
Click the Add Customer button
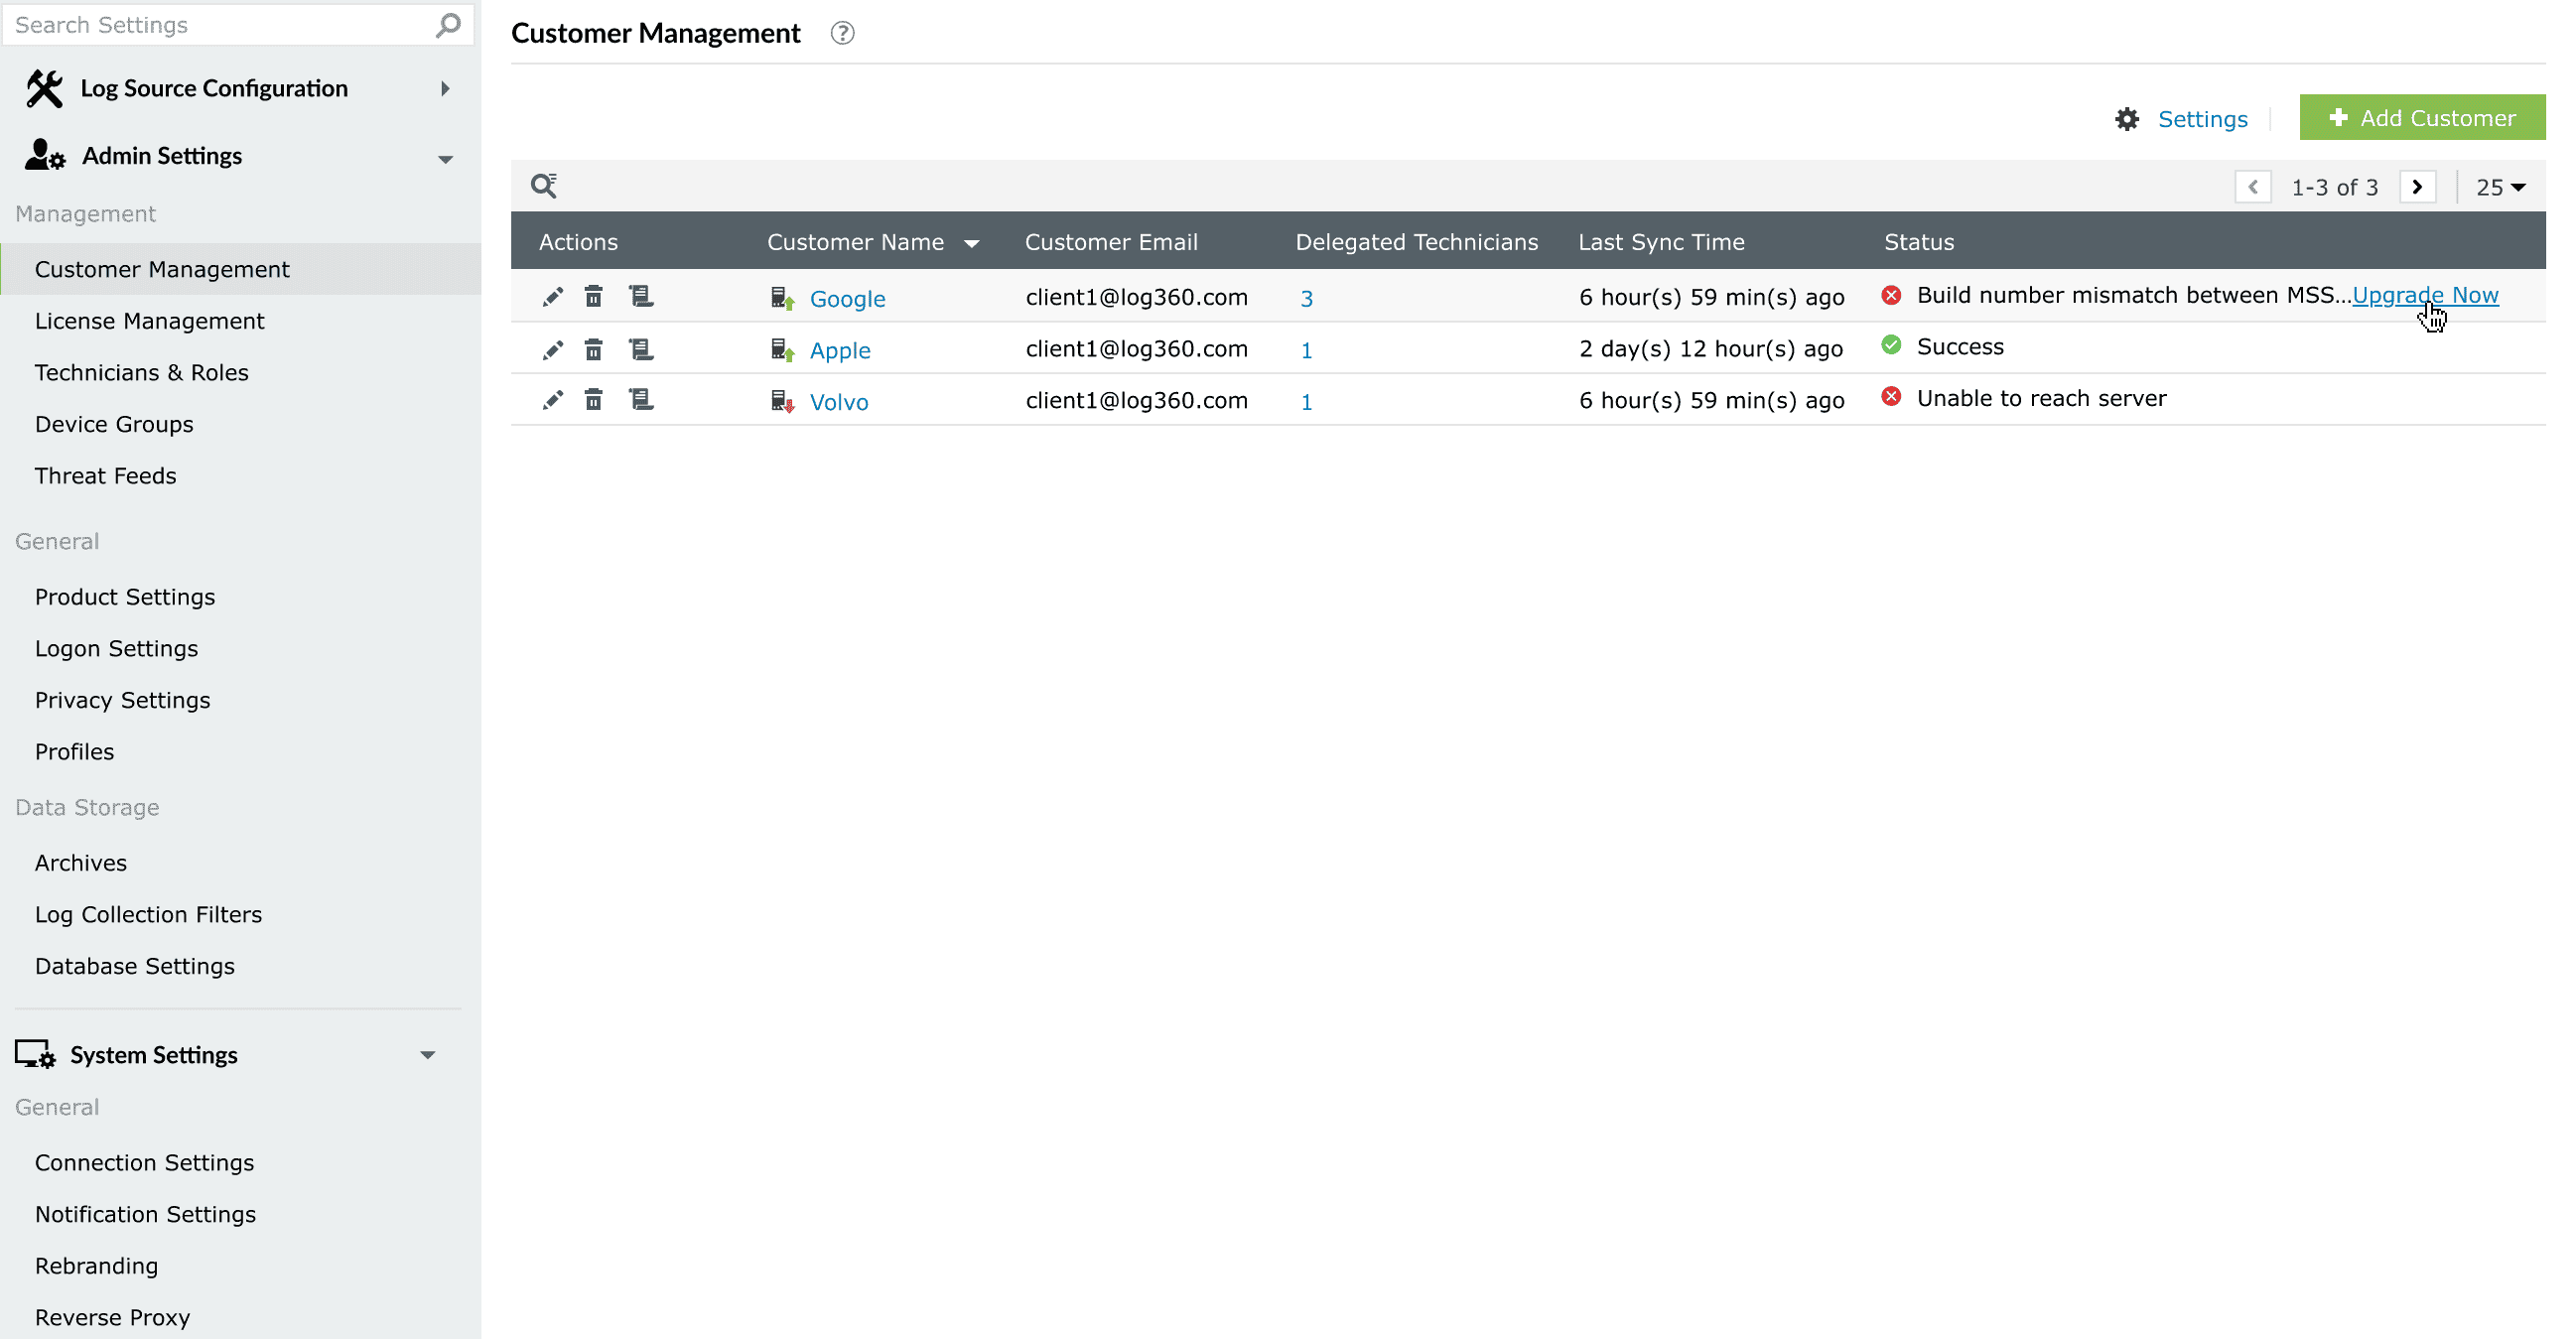(x=2421, y=118)
